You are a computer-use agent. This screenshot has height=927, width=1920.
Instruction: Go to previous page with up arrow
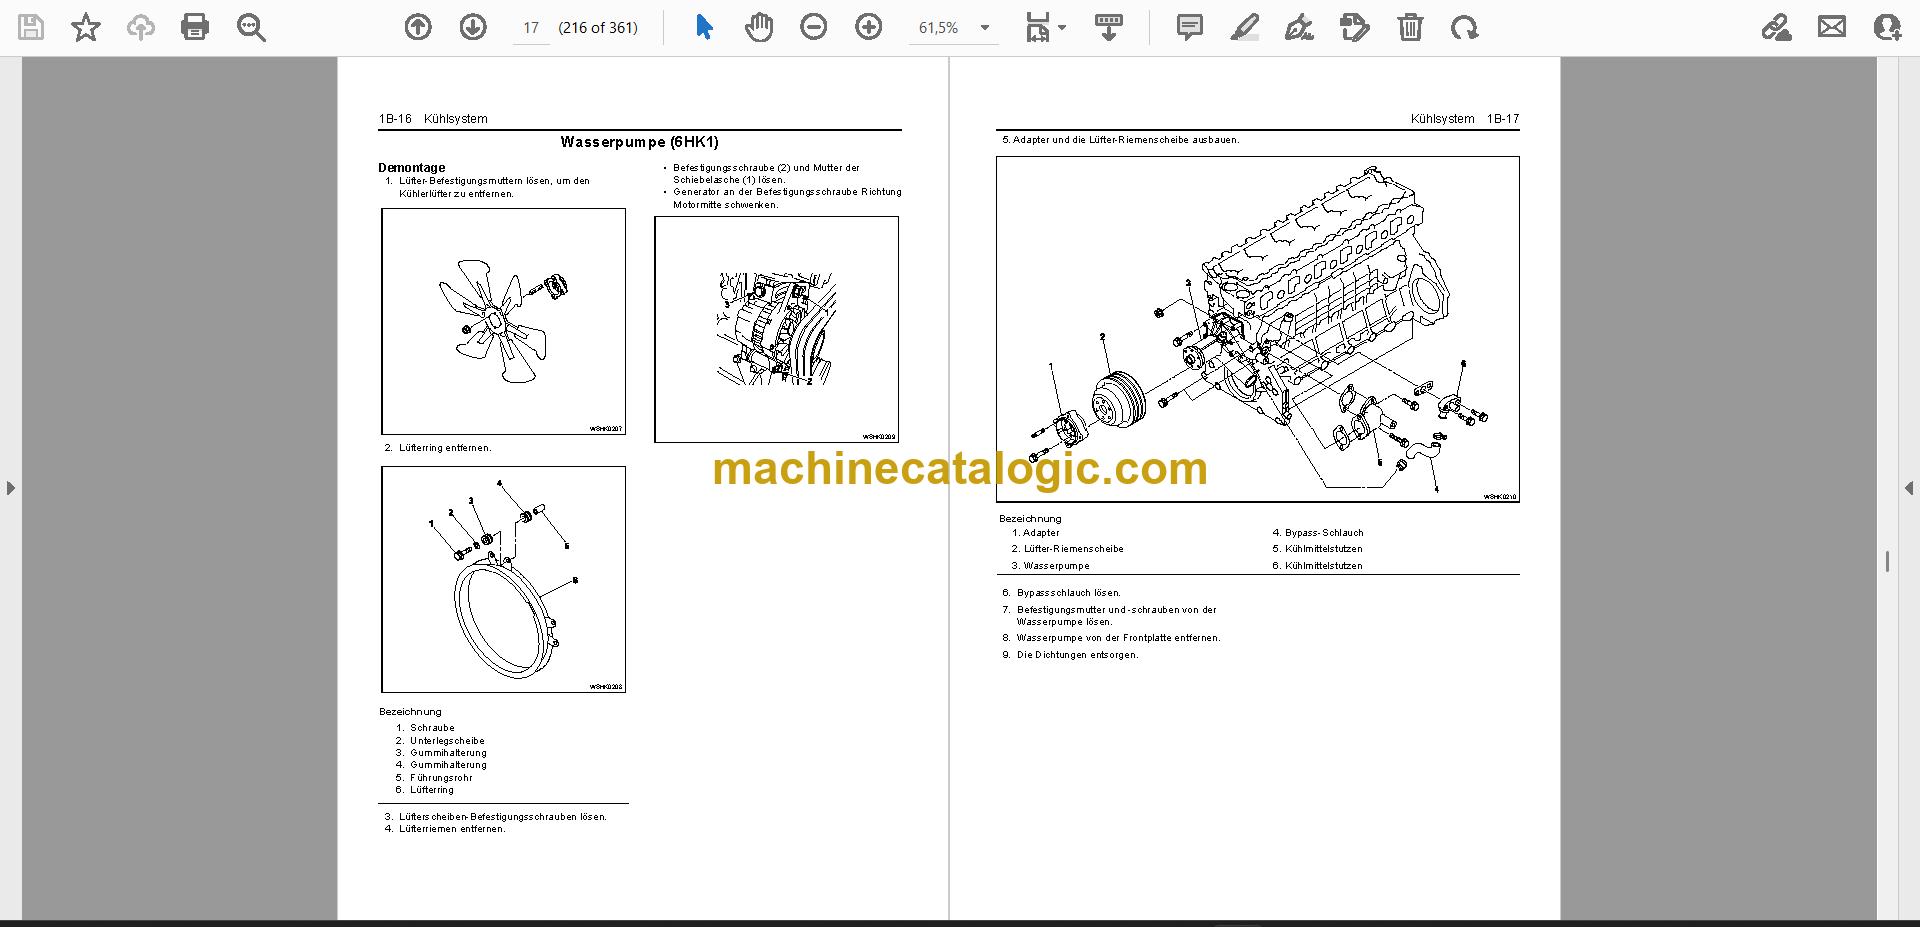point(418,27)
